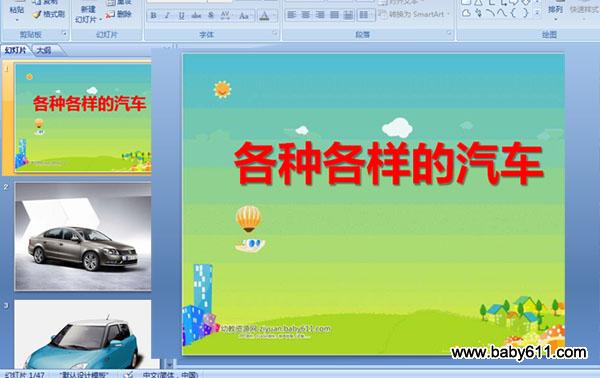Select slide 3 thumbnail with blue car
The image size is (600, 378).
click(x=83, y=335)
